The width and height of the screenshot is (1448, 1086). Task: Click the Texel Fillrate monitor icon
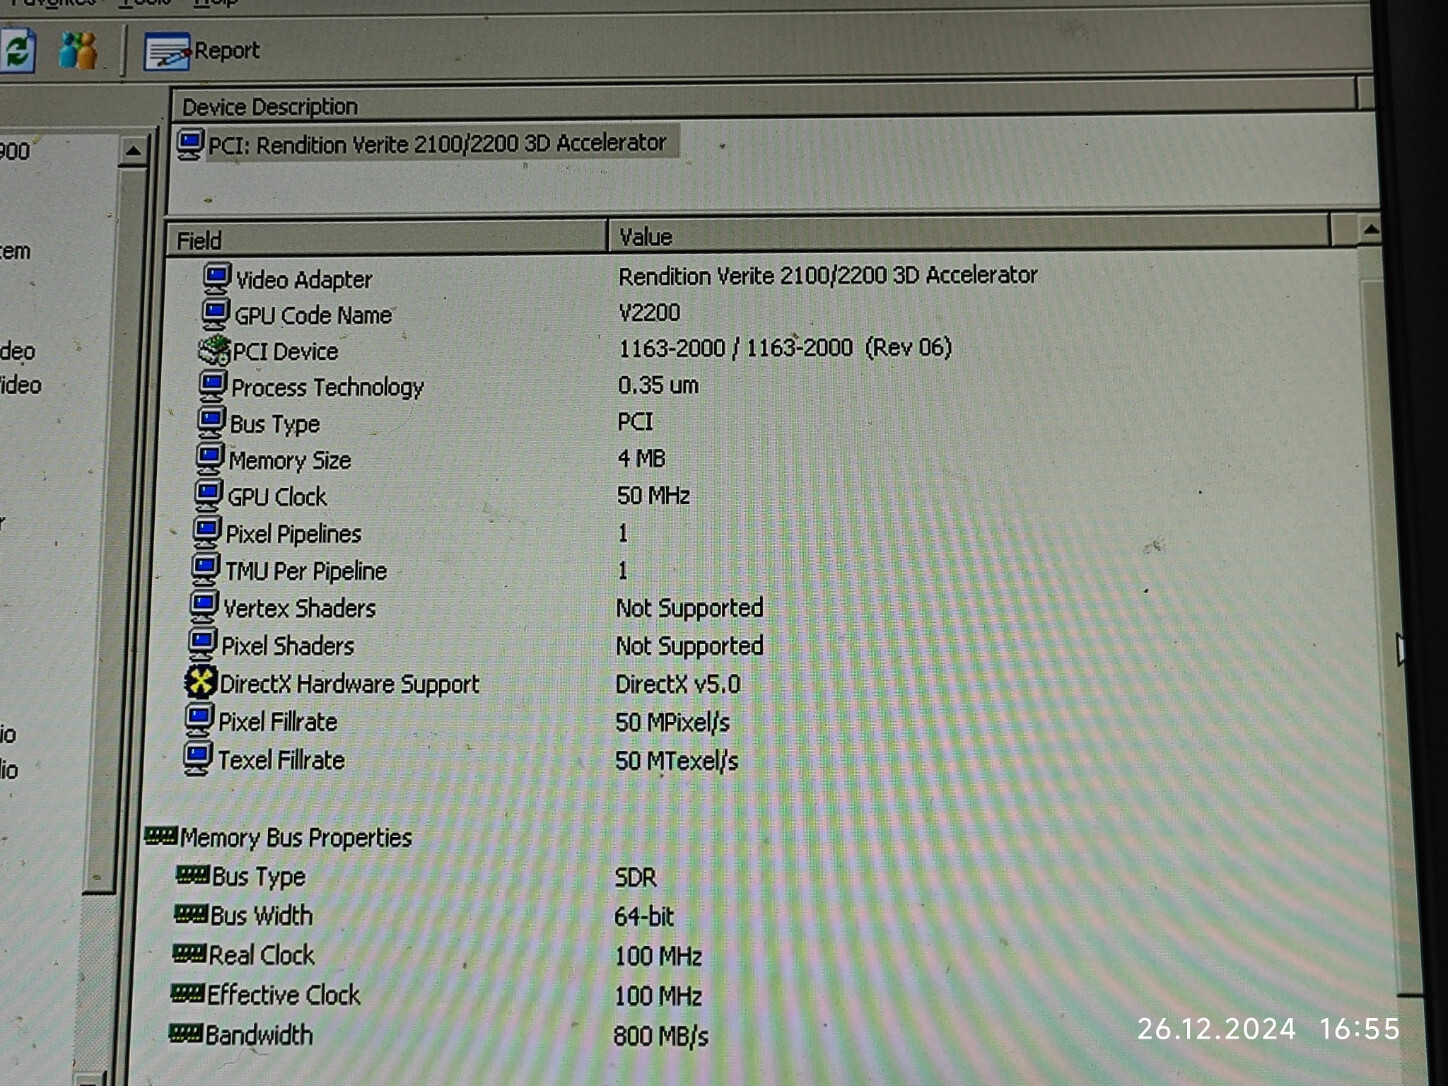198,759
